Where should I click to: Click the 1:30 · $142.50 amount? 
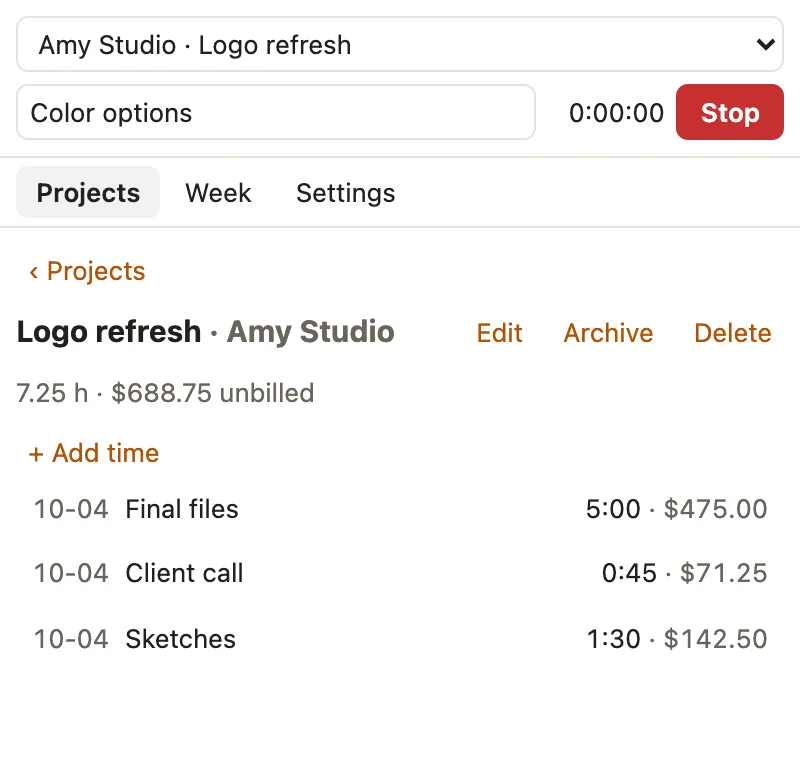click(x=677, y=639)
